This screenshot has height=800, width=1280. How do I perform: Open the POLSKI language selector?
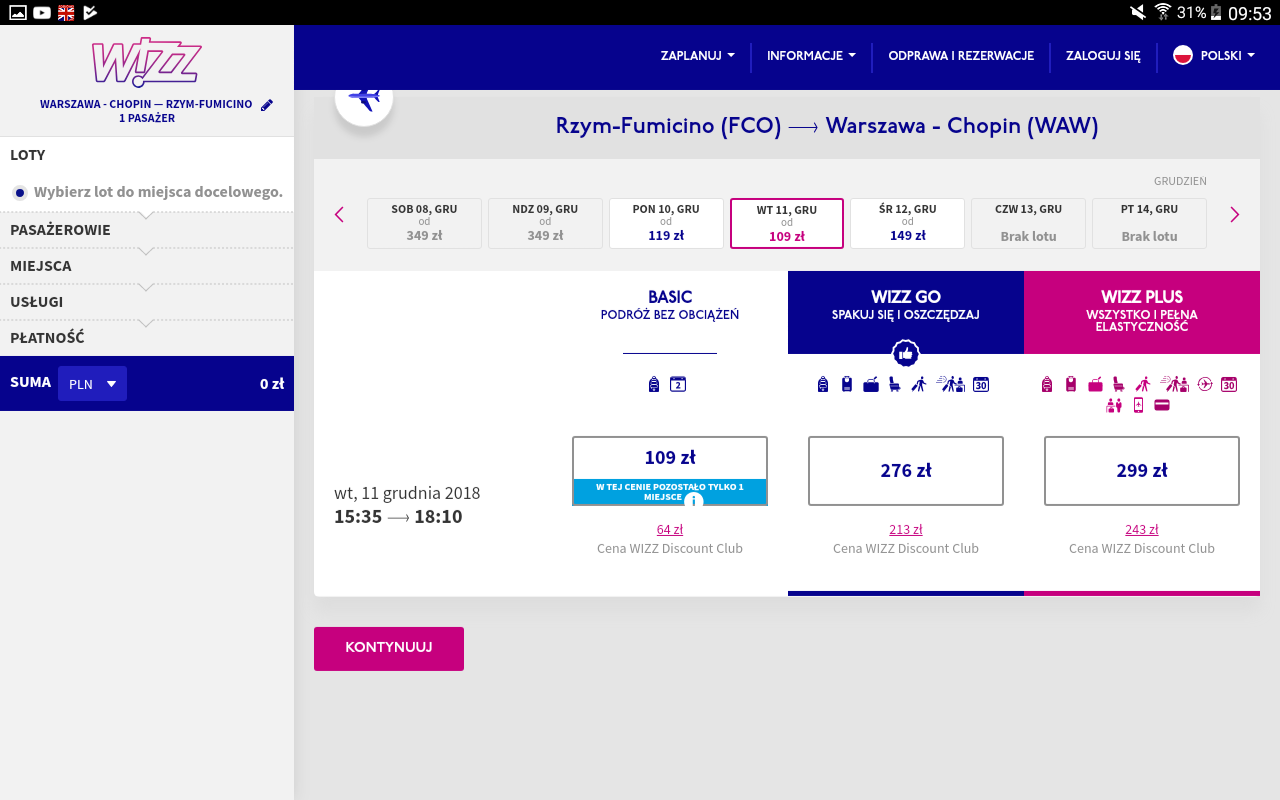[x=1214, y=56]
